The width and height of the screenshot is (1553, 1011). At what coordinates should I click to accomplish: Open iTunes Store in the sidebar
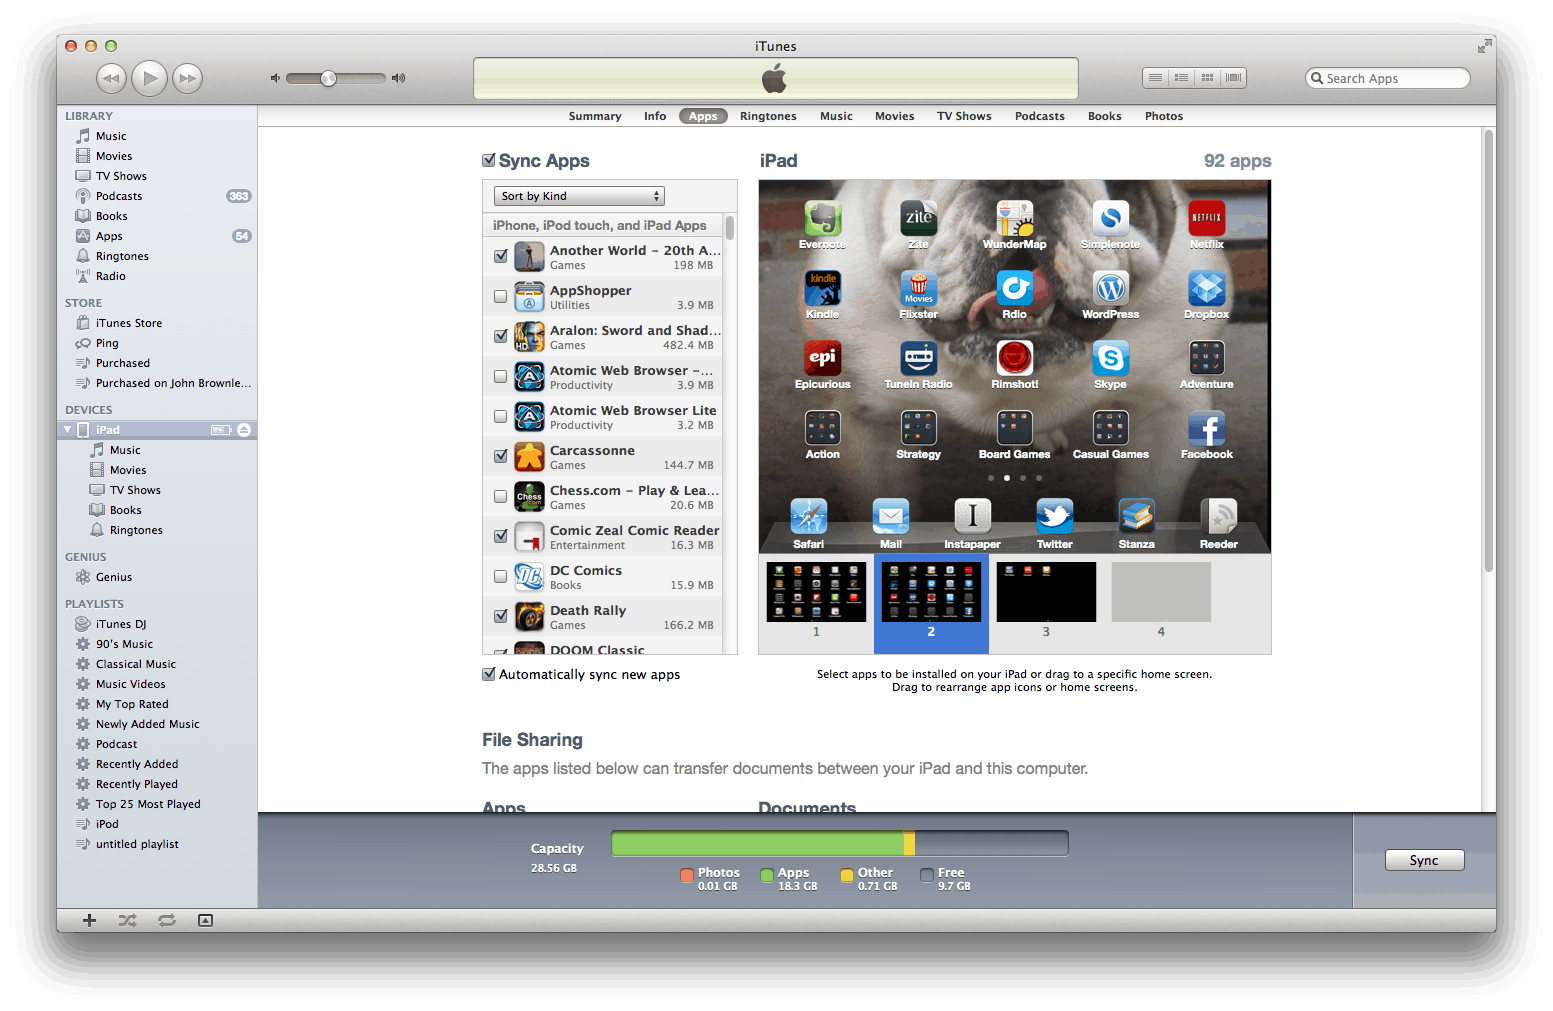pos(128,323)
